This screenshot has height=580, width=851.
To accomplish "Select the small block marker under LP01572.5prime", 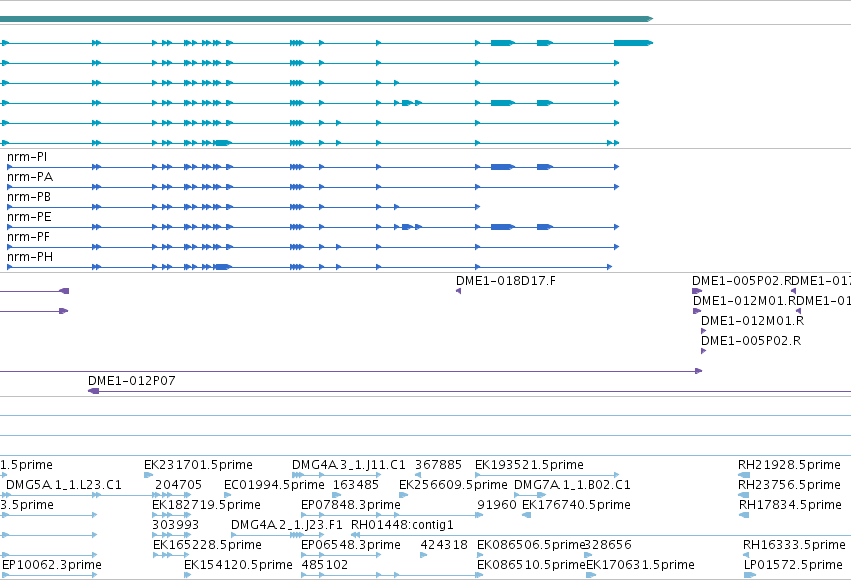I will (x=750, y=575).
